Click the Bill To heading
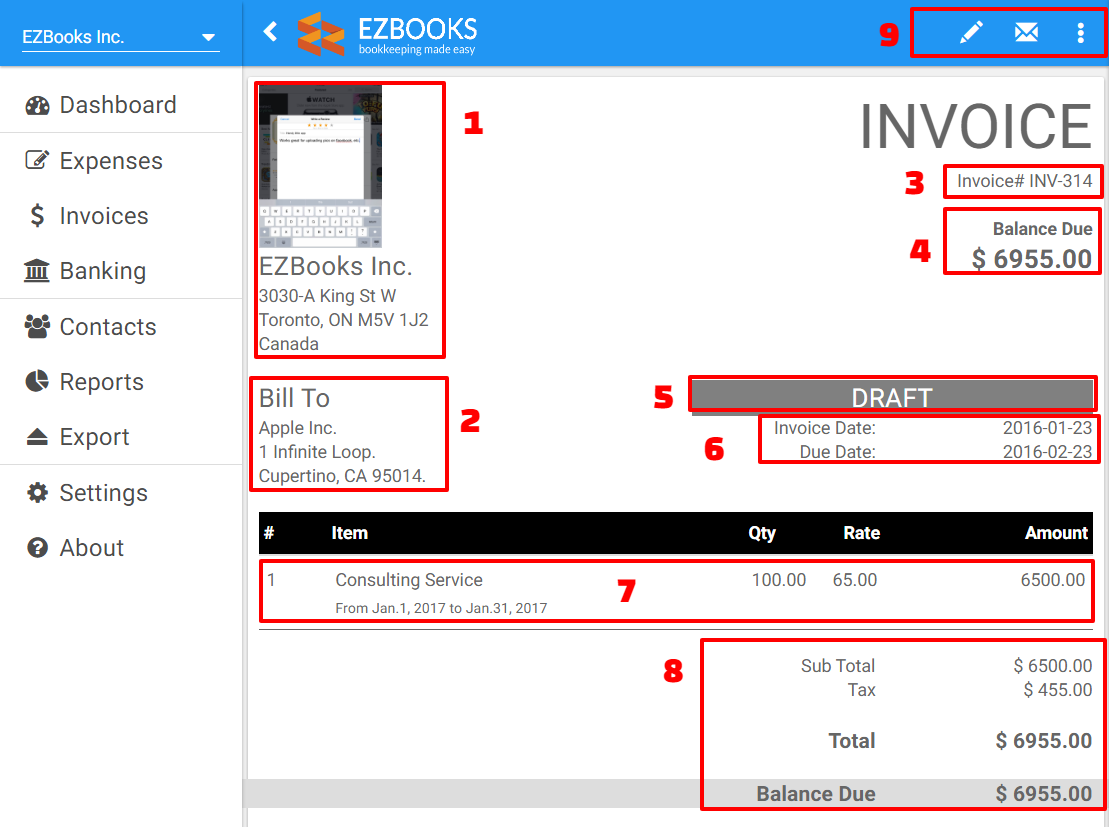The image size is (1109, 827). [294, 398]
